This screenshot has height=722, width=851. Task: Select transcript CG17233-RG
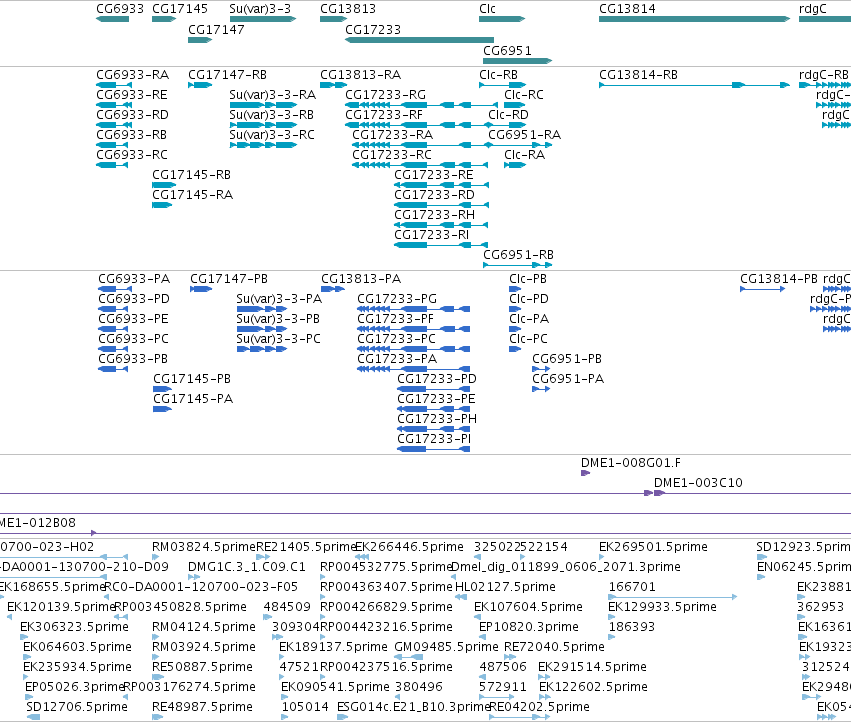coord(385,95)
